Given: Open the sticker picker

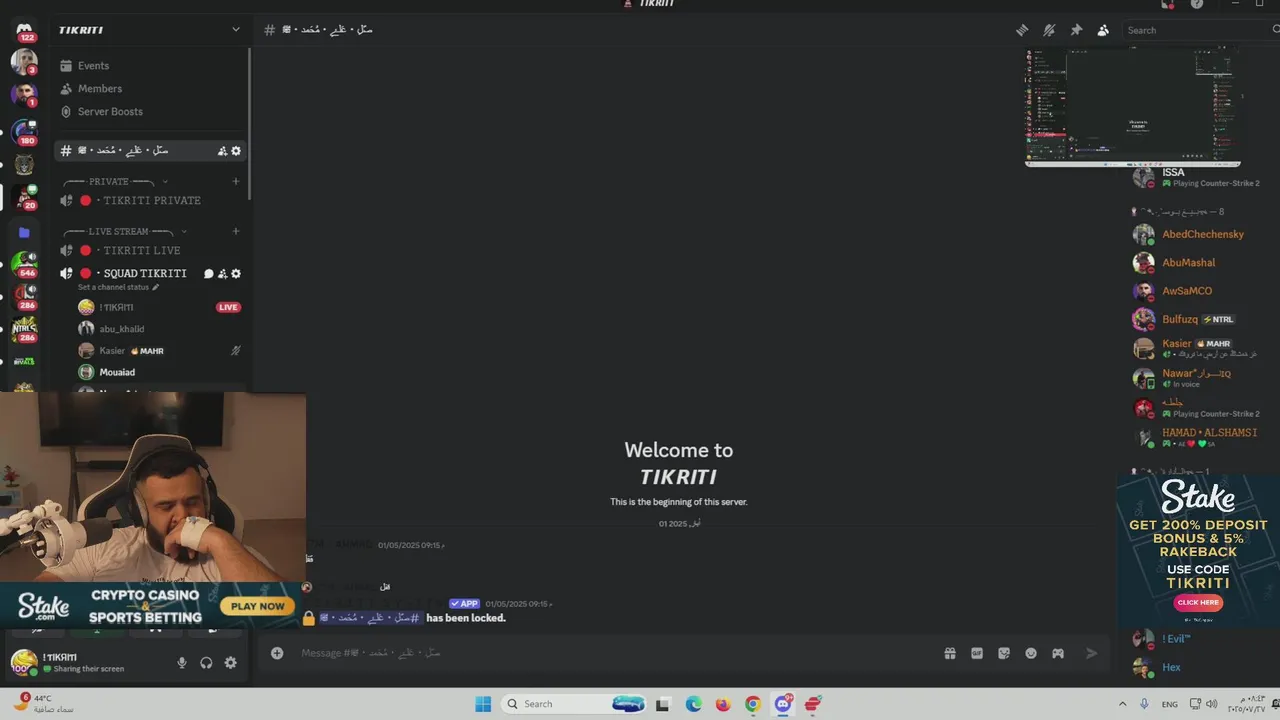Looking at the screenshot, I should coord(1004,653).
